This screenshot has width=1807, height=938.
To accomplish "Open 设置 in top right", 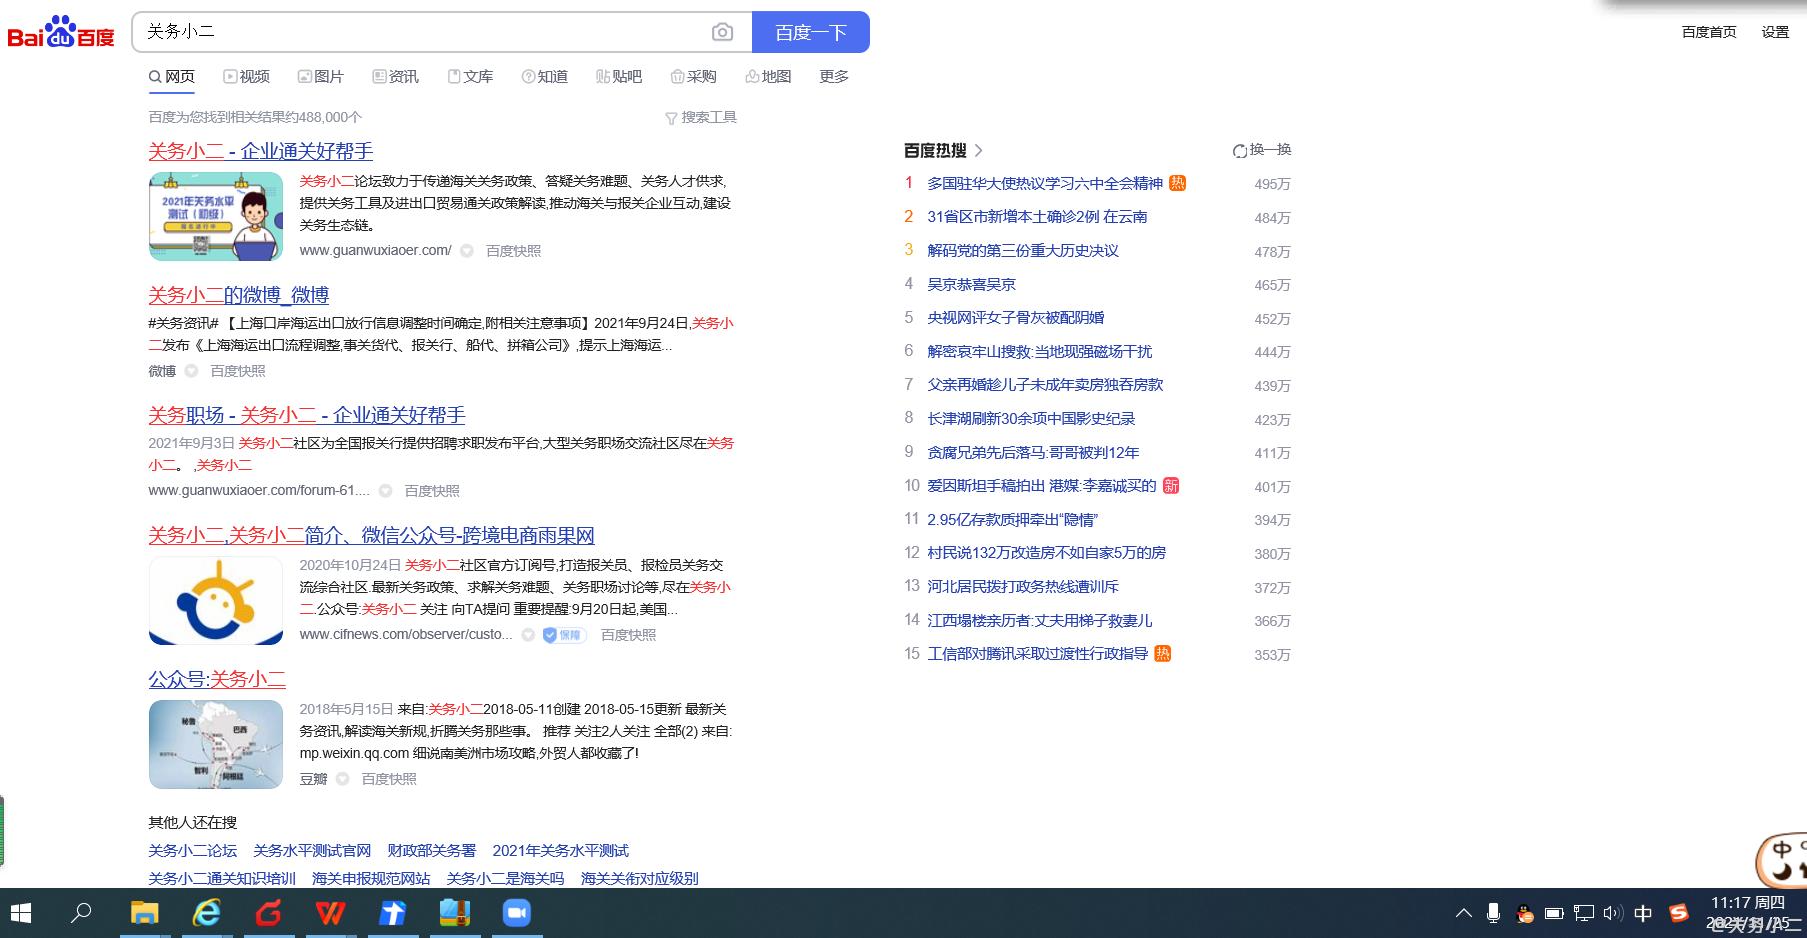I will pos(1775,32).
